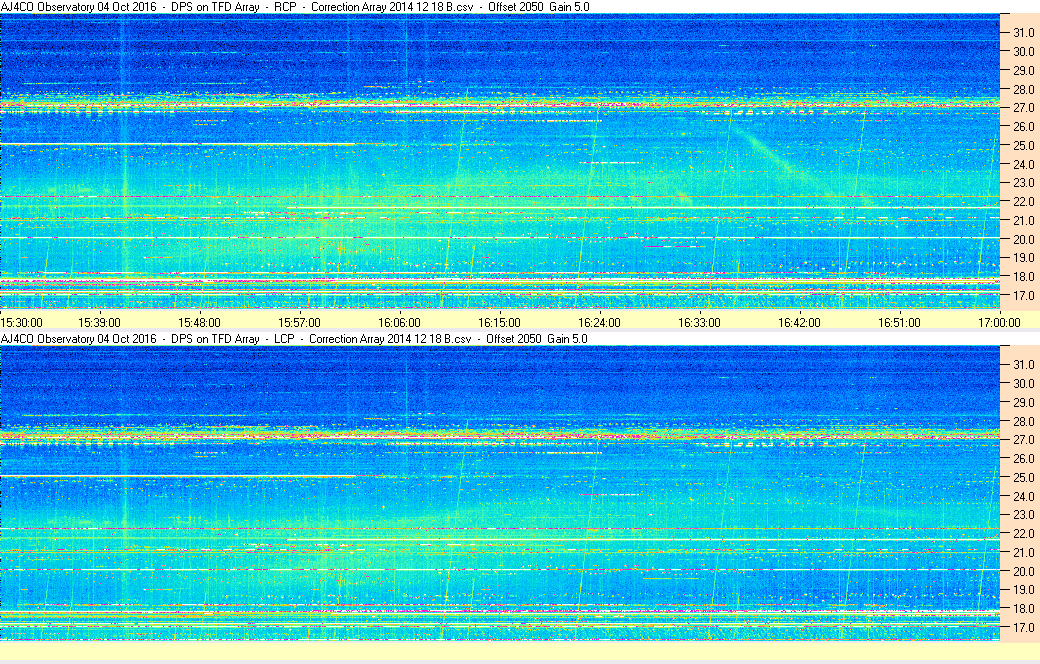Select 31.0 frequency label in RCP panel
The width and height of the screenshot is (1040, 664).
coord(1020,33)
